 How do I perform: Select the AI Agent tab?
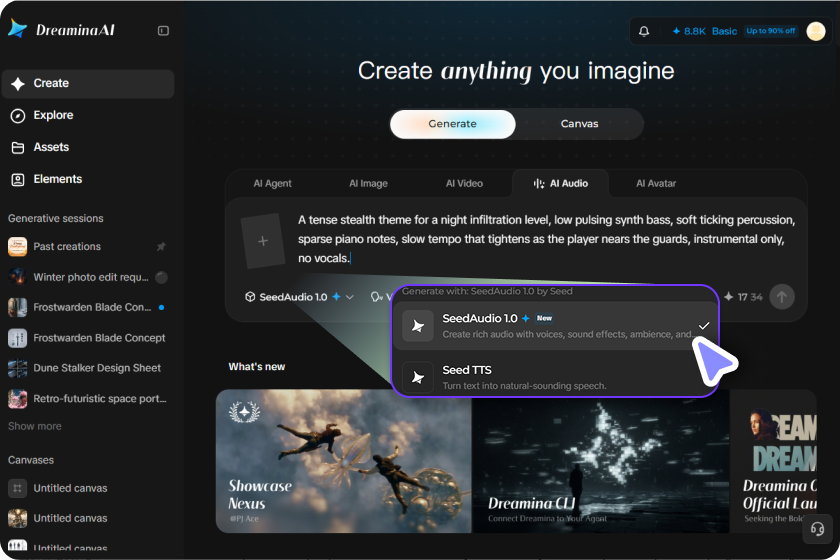pos(272,184)
